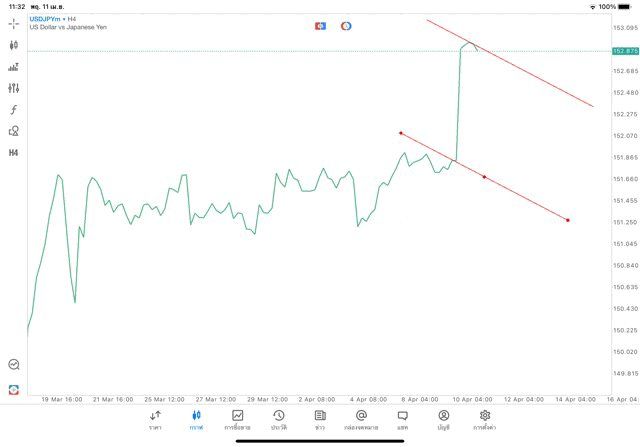The image size is (640, 447).
Task: Click the red-blue logo icon in sidebar corner
Action: pos(14,390)
